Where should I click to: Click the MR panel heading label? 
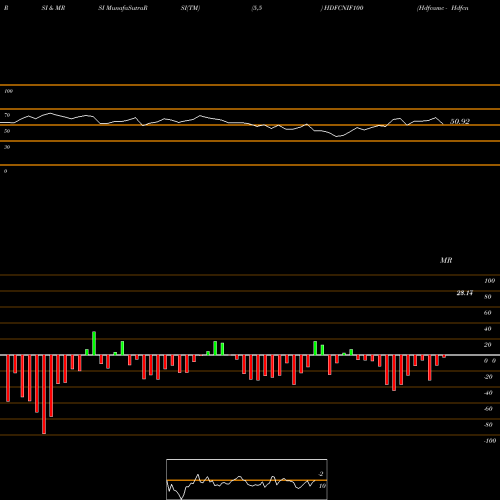click(446, 260)
